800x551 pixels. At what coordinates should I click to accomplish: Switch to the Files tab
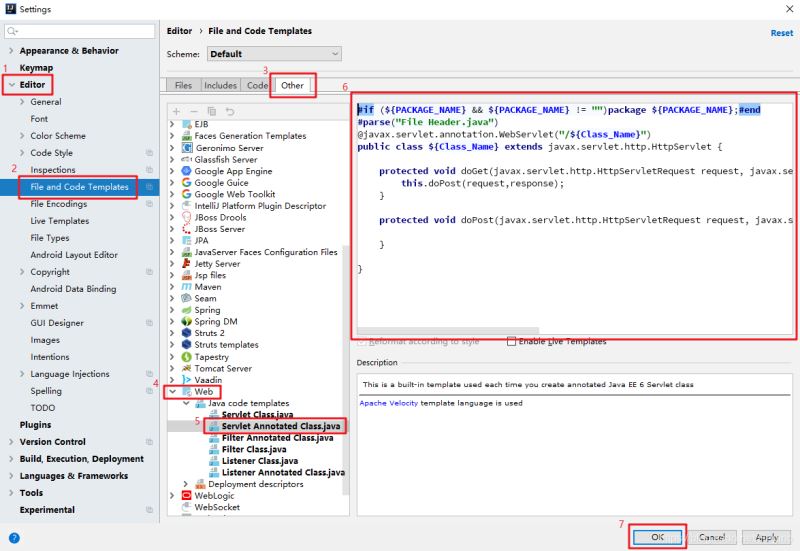coord(184,86)
